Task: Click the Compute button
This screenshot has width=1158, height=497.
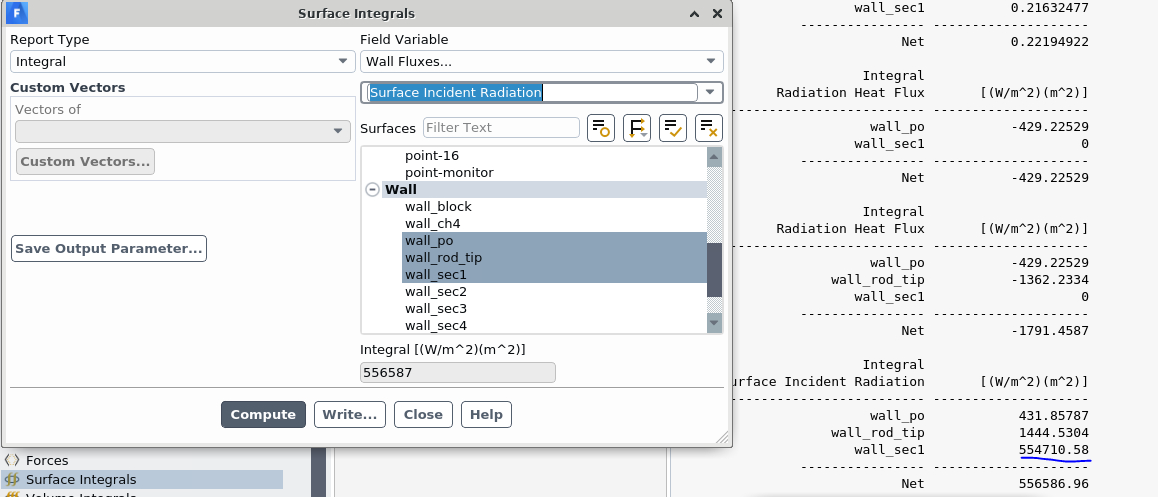Action: click(263, 415)
